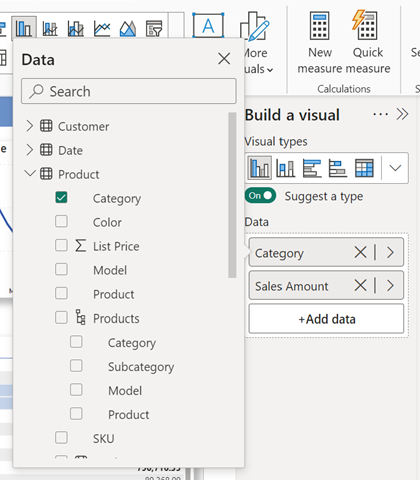Viewport: 420px width, 480px height.
Task: Click the Category data field pill
Action: [x=326, y=252]
